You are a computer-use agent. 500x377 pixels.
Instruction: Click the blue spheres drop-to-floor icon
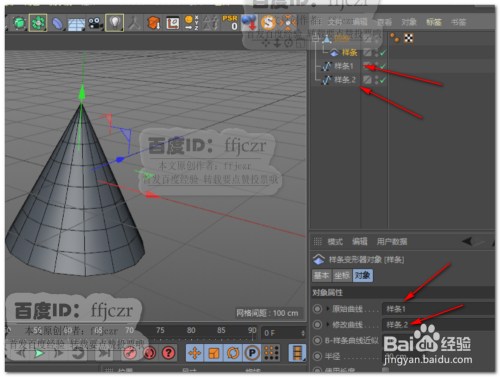click(x=249, y=23)
